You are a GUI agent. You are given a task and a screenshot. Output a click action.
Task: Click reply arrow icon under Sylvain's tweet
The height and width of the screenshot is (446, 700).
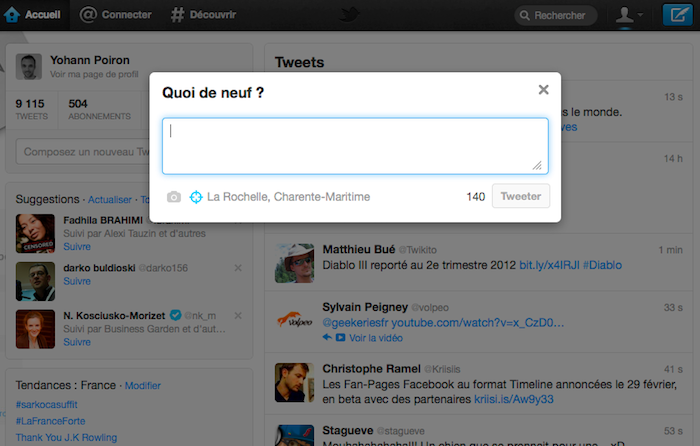[327, 338]
